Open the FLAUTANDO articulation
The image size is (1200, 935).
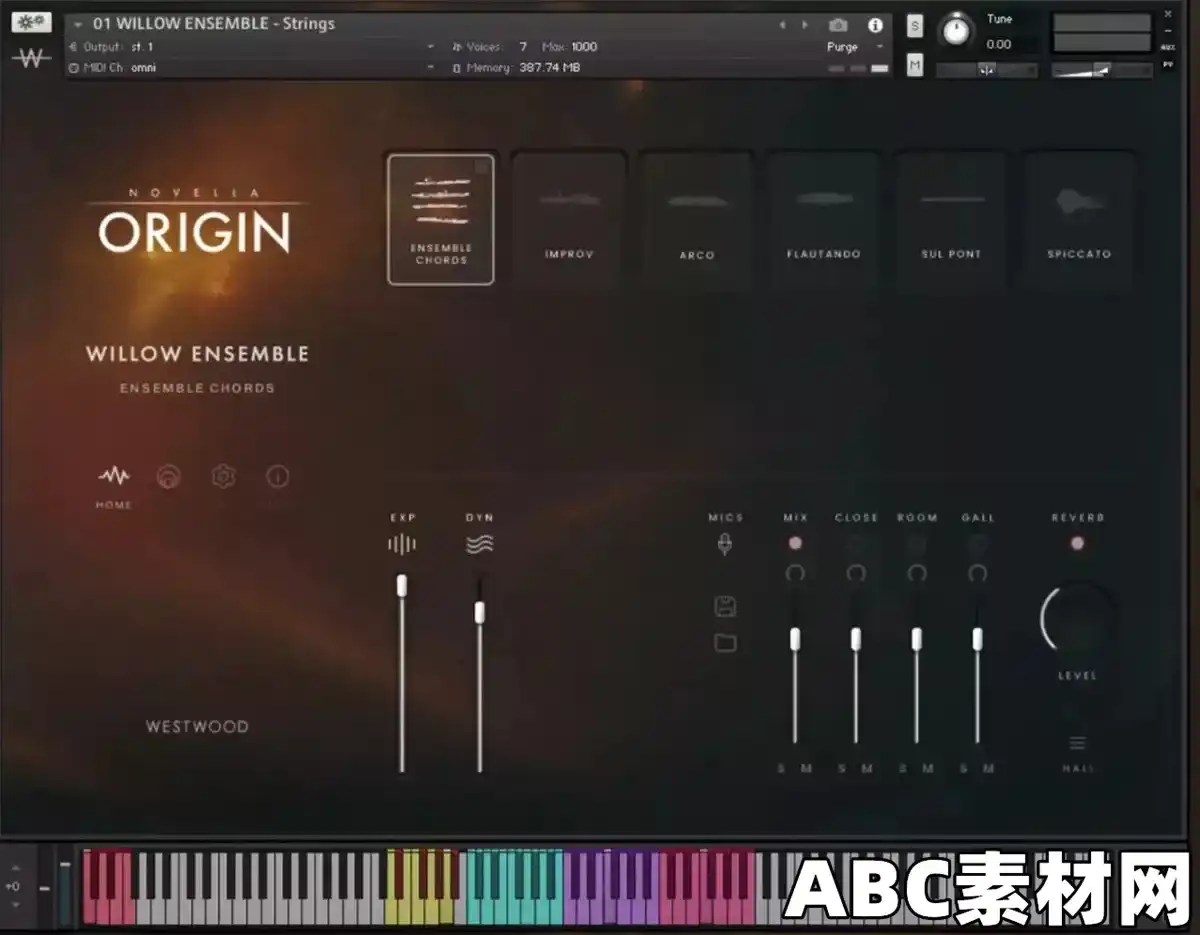(x=823, y=218)
